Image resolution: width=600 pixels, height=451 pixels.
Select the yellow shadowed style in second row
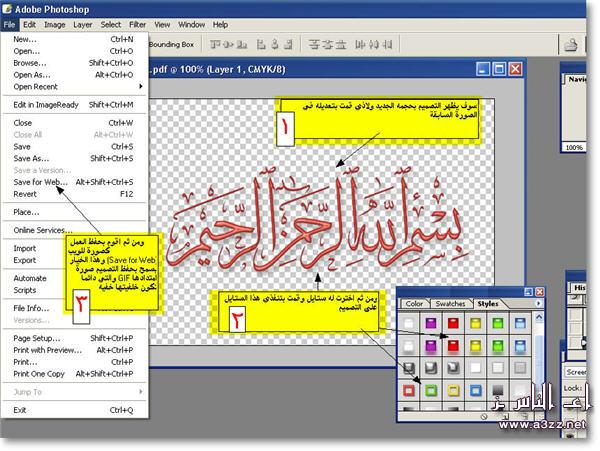(x=475, y=346)
